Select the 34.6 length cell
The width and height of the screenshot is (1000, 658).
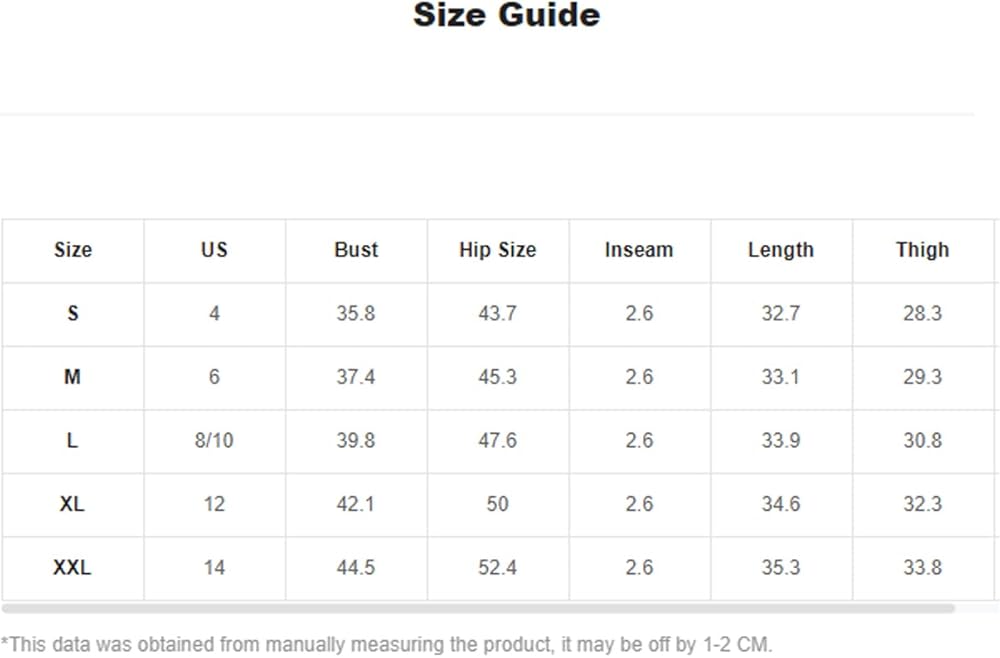[781, 504]
